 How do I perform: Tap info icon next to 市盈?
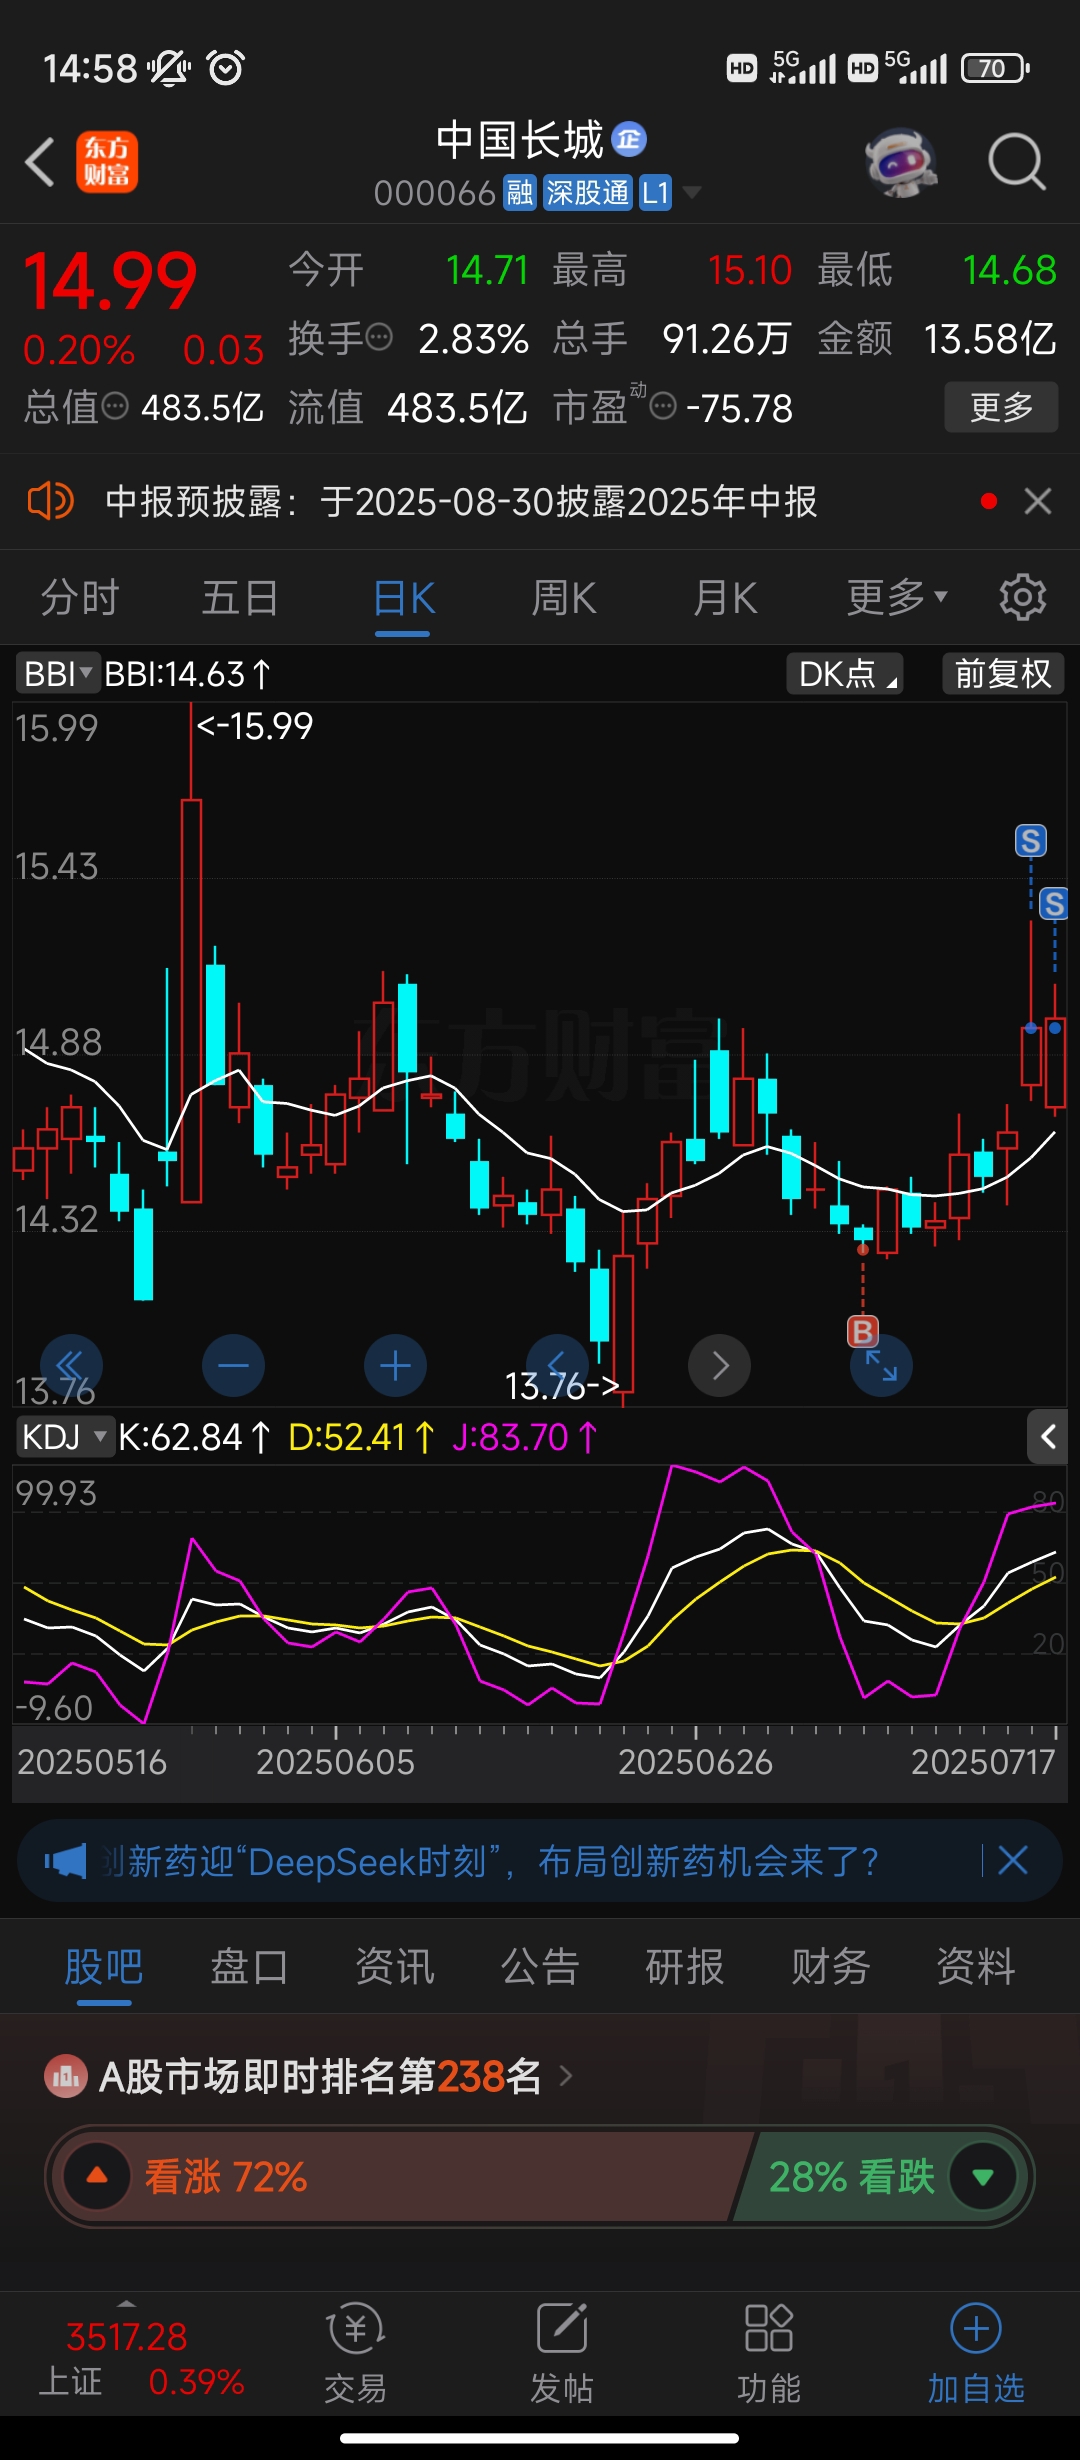point(663,406)
